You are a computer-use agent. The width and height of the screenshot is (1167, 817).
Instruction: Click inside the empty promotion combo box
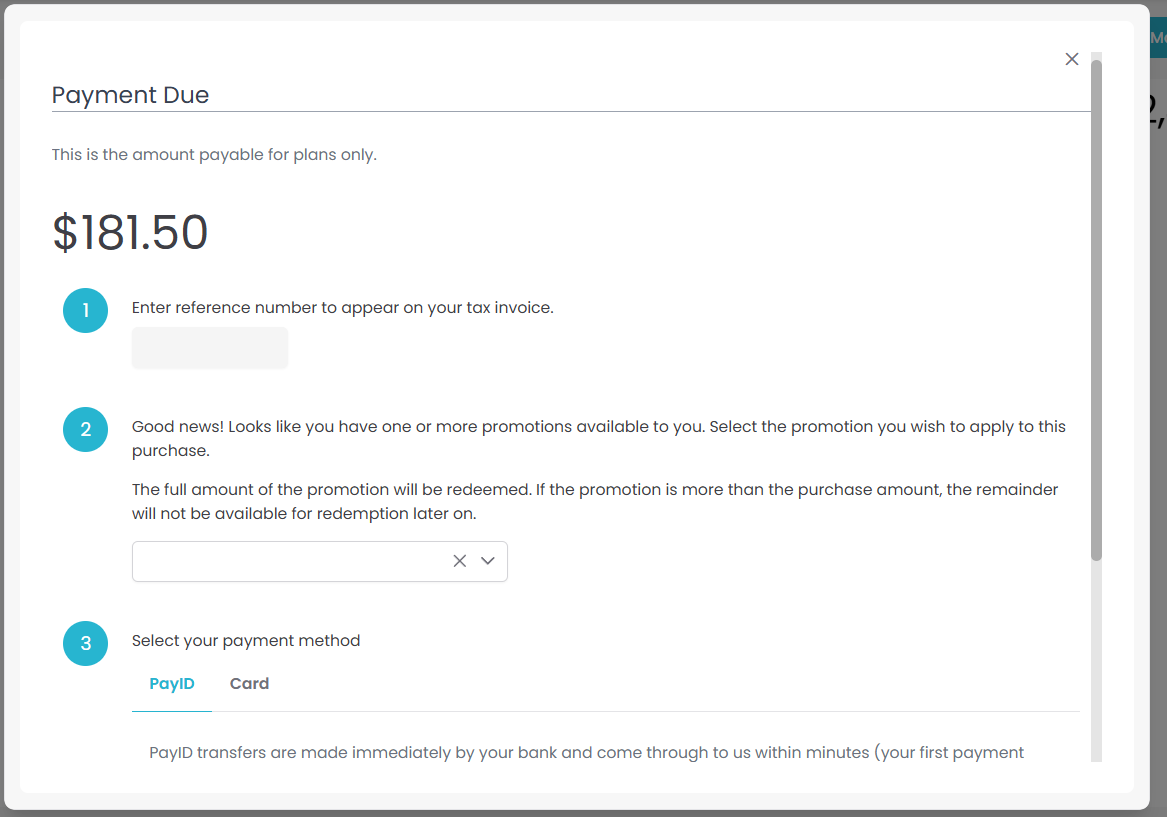(290, 562)
